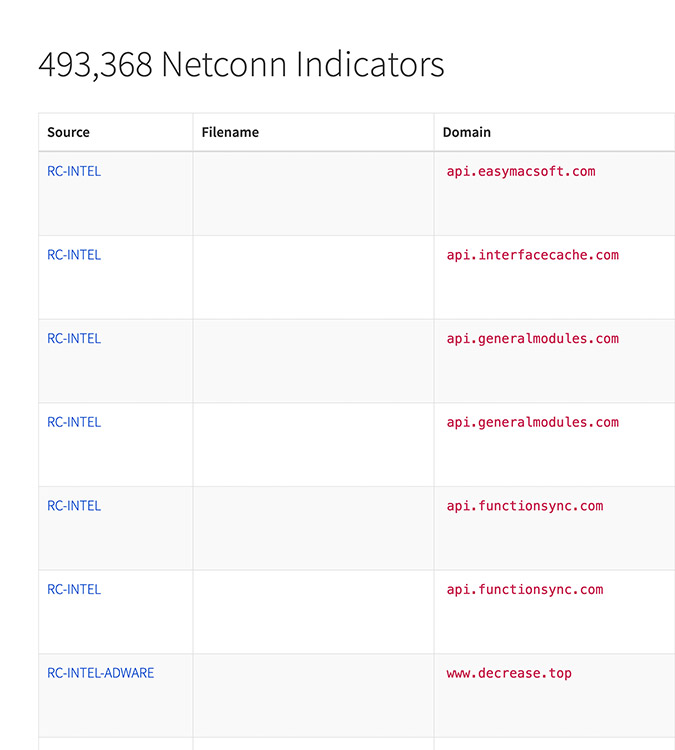
Task: Select the api.interfacecache.com domain entry
Action: (532, 255)
